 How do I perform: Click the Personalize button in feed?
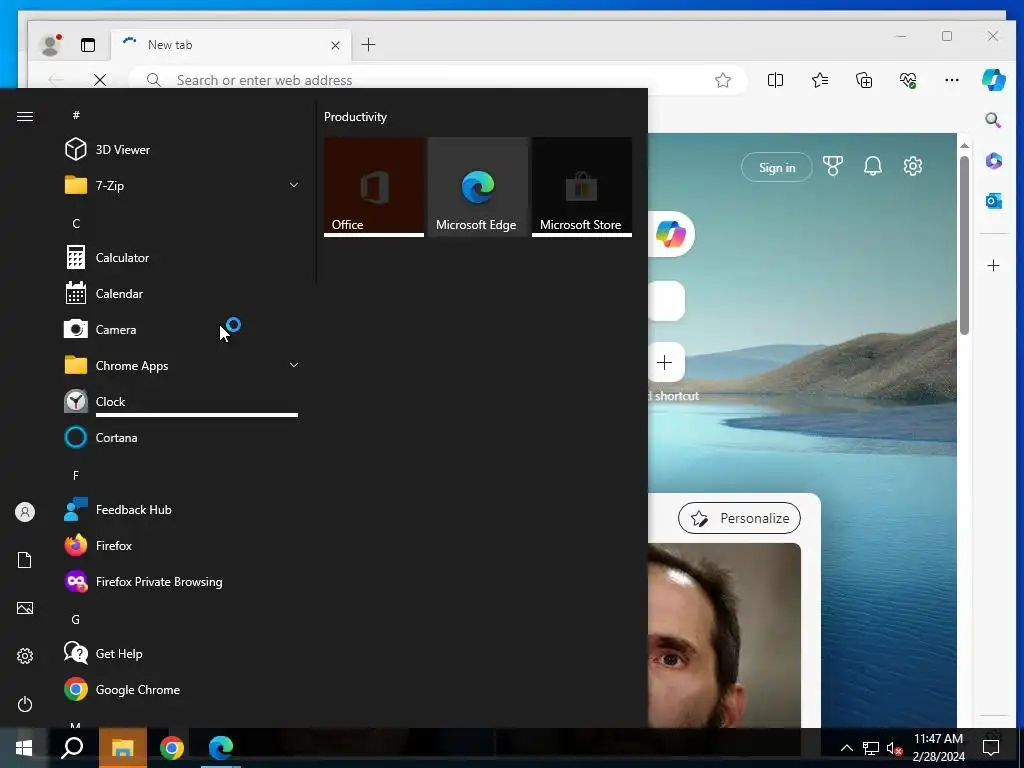coord(739,518)
